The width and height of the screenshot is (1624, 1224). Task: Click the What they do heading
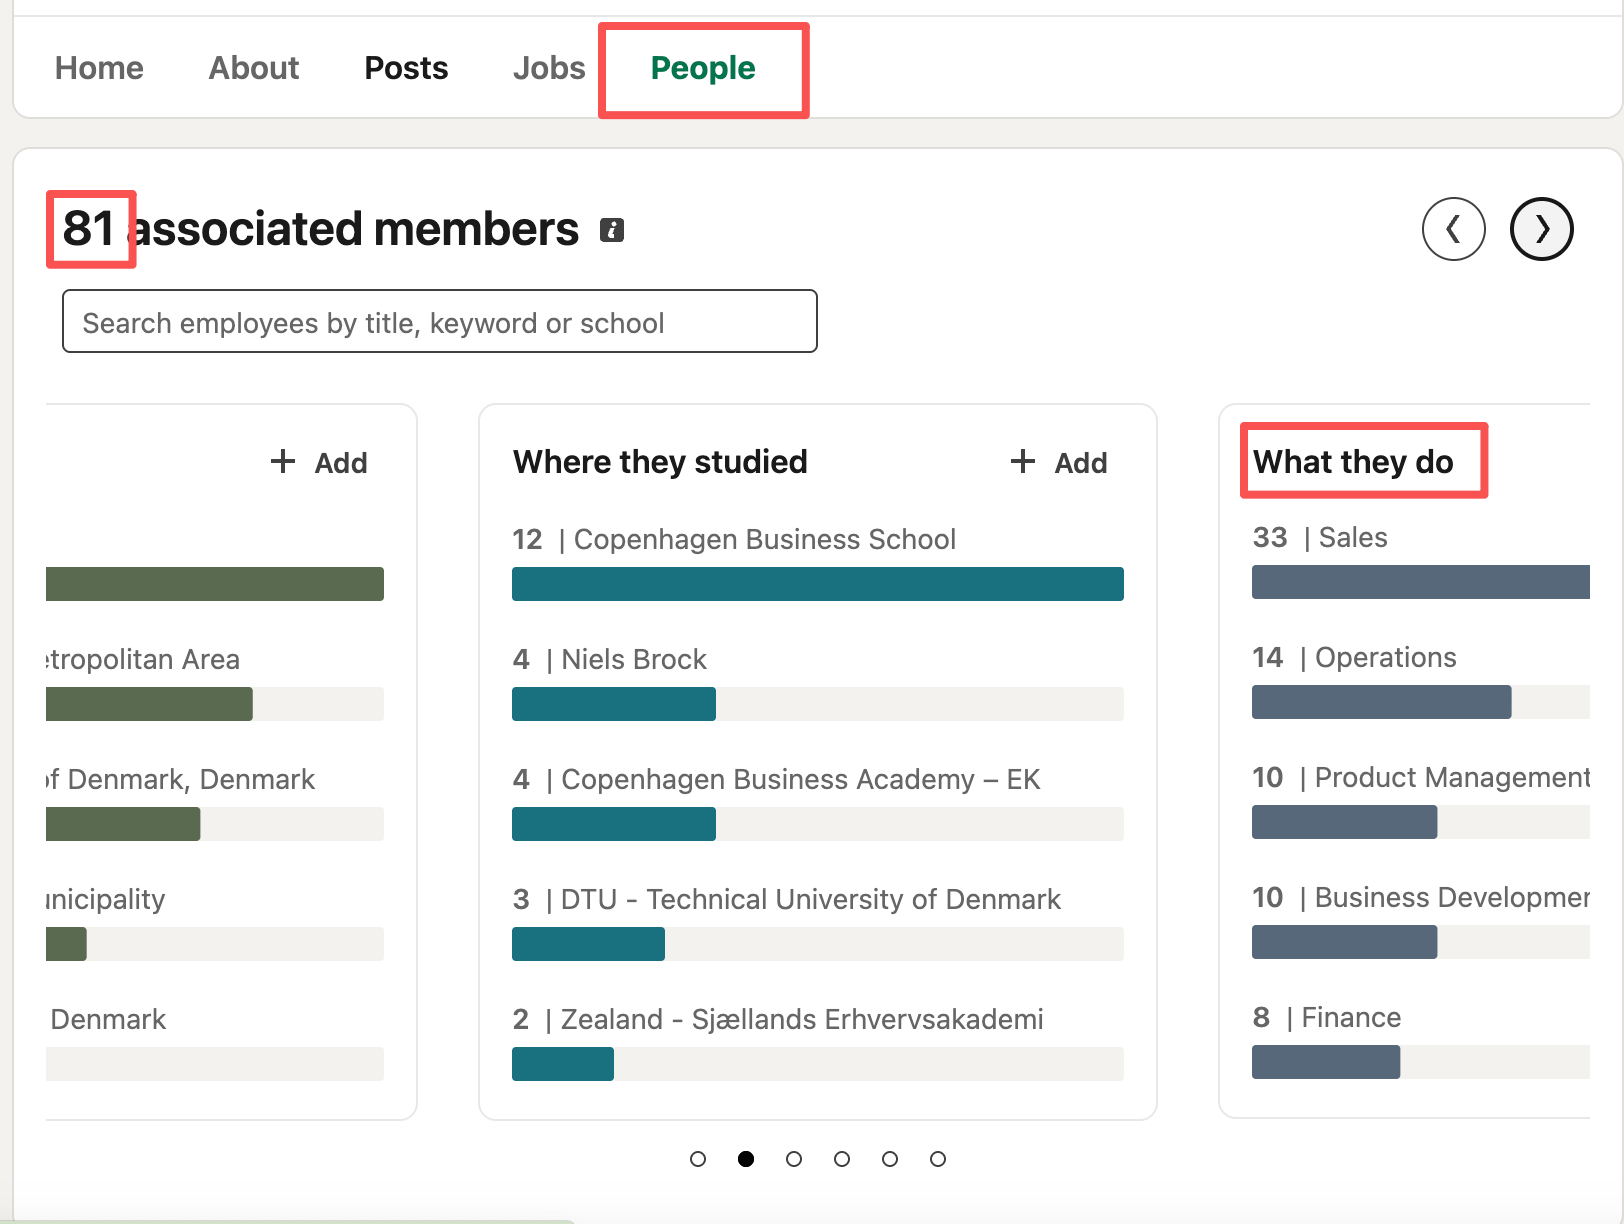1353,462
